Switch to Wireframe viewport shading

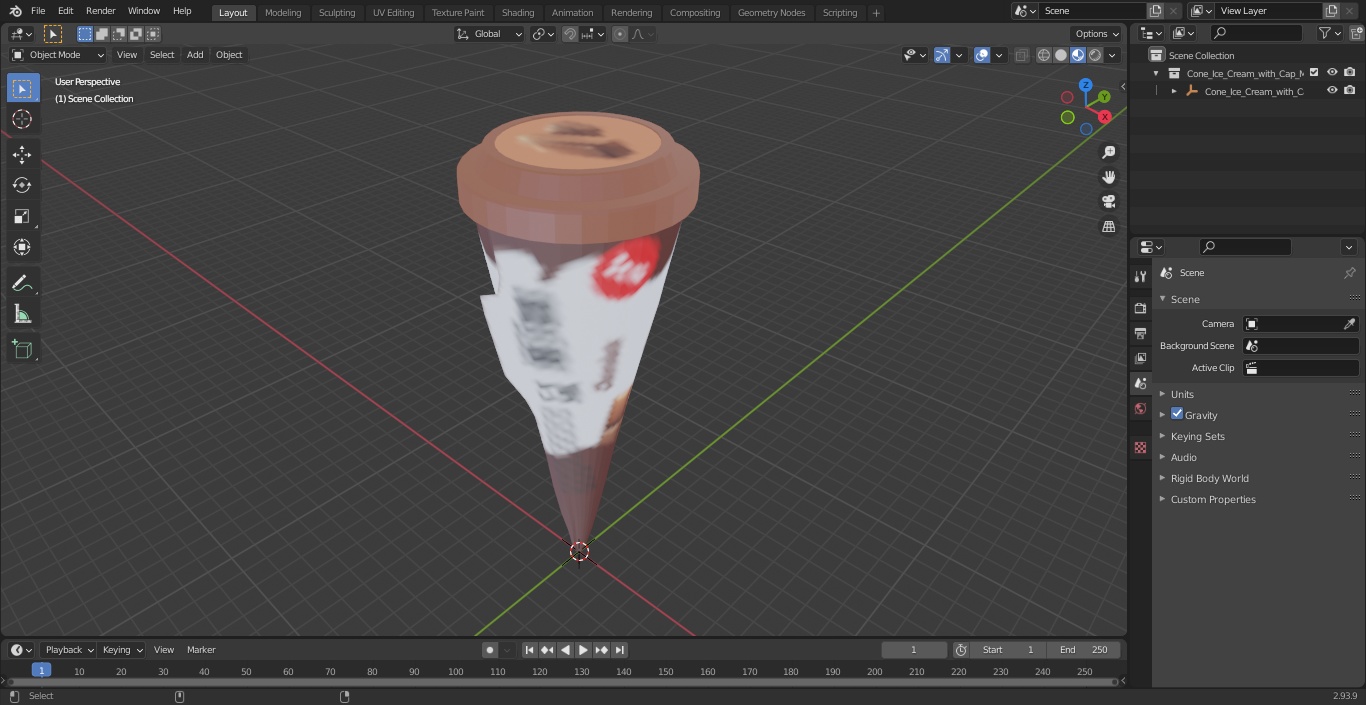point(1044,55)
